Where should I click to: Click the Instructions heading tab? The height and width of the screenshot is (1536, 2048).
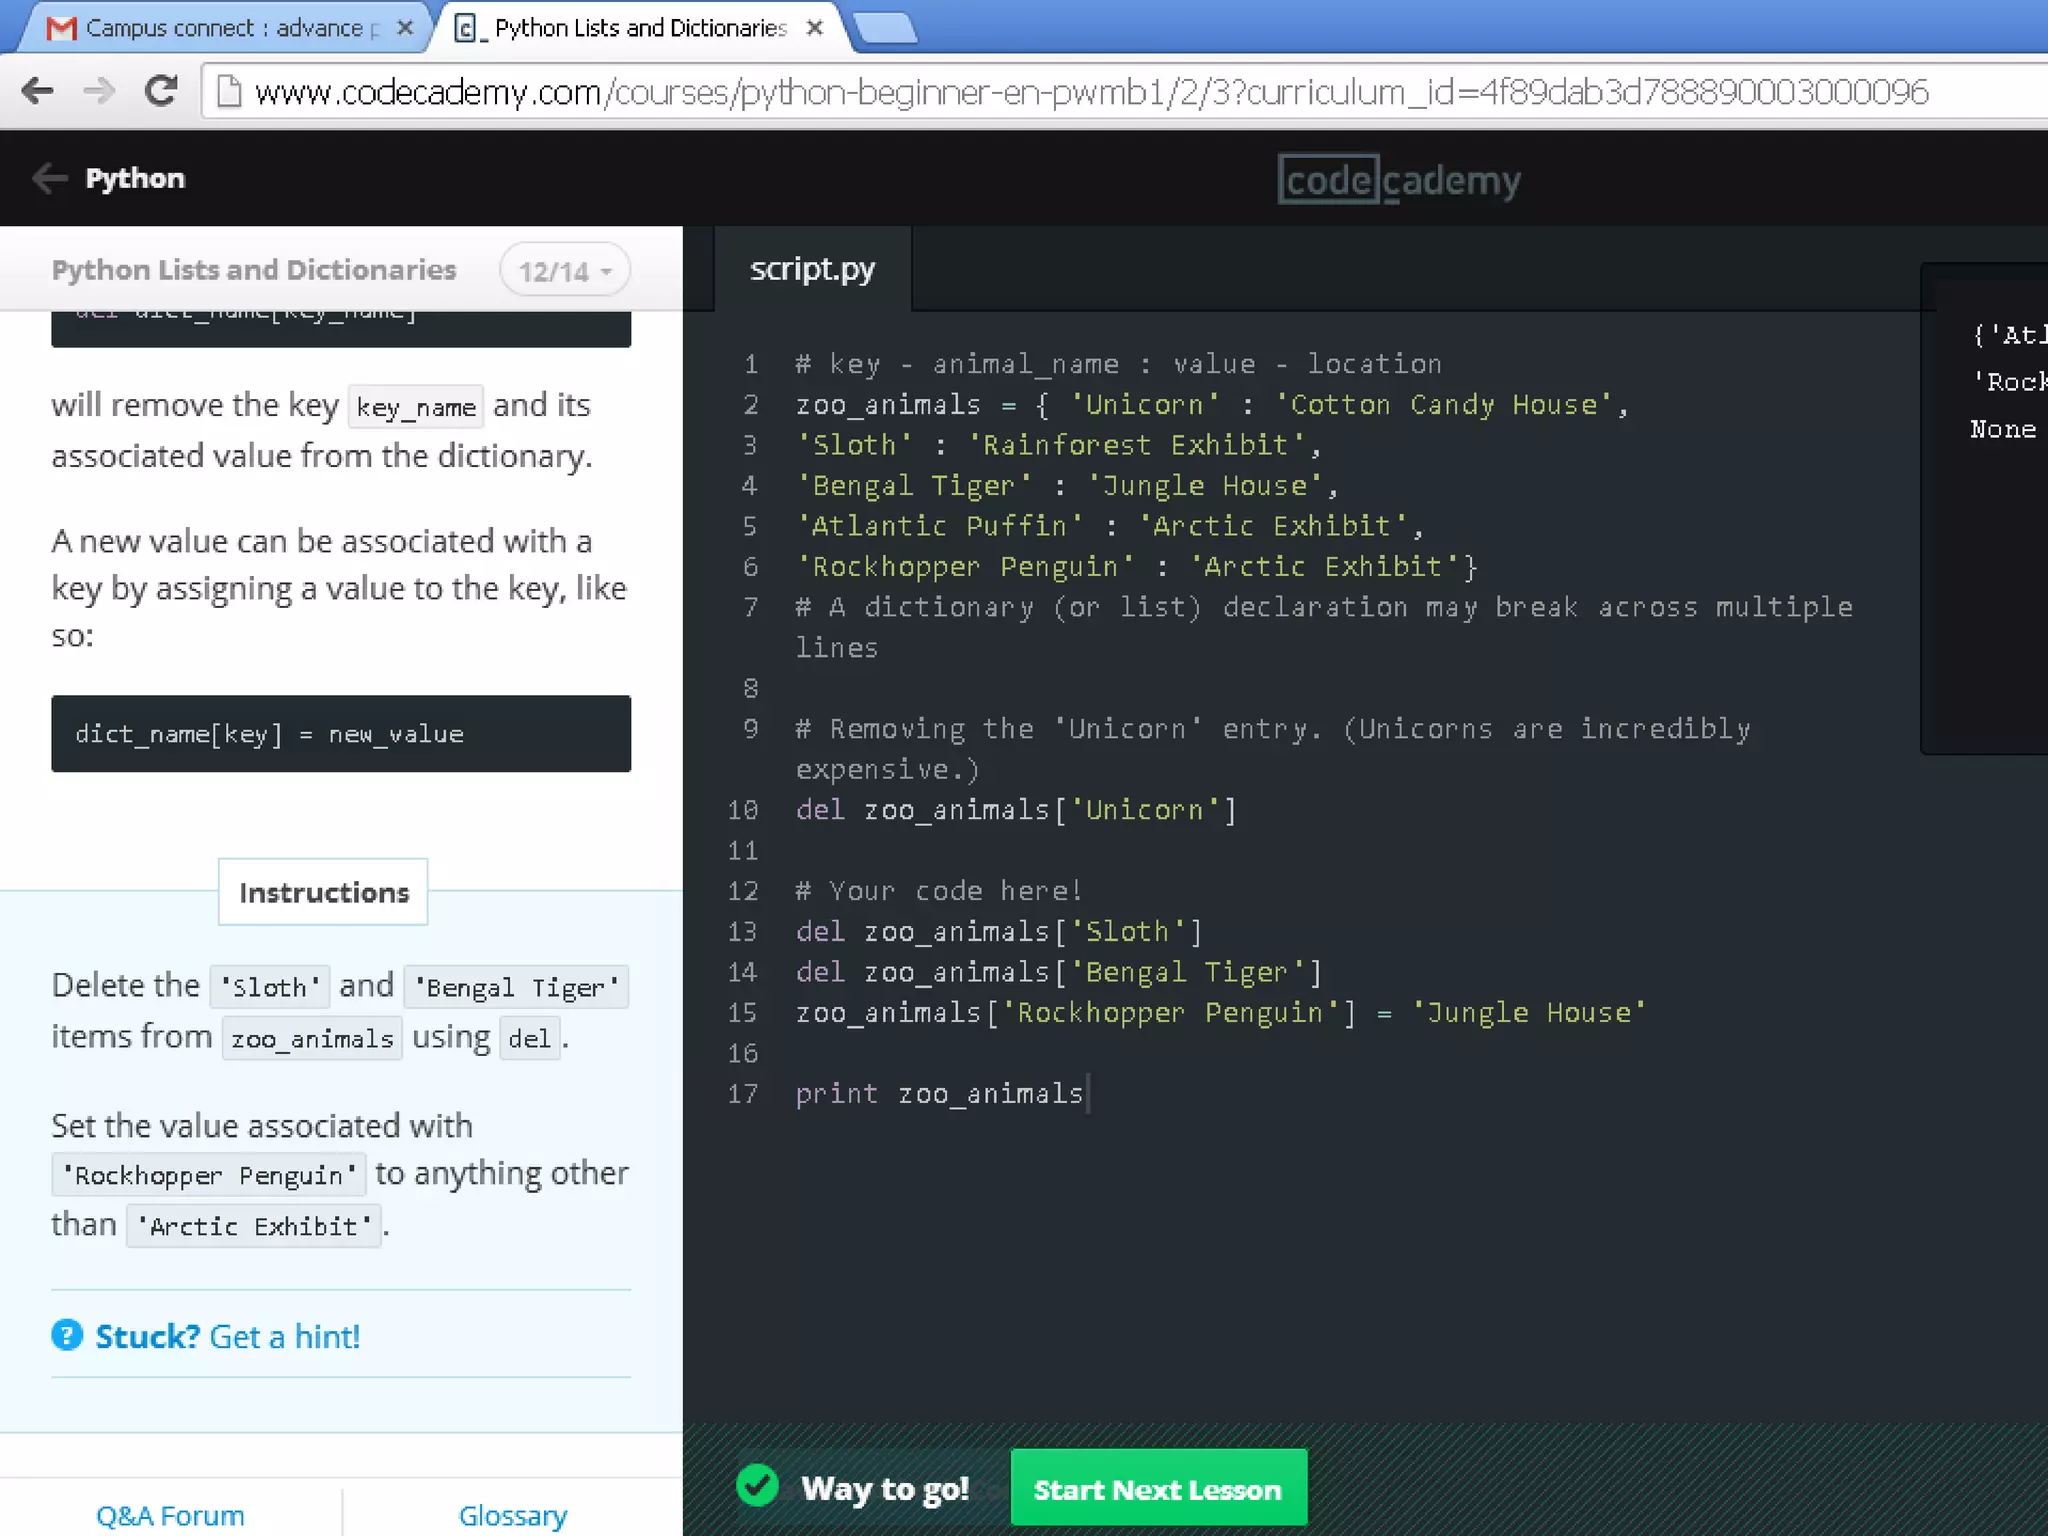[323, 892]
